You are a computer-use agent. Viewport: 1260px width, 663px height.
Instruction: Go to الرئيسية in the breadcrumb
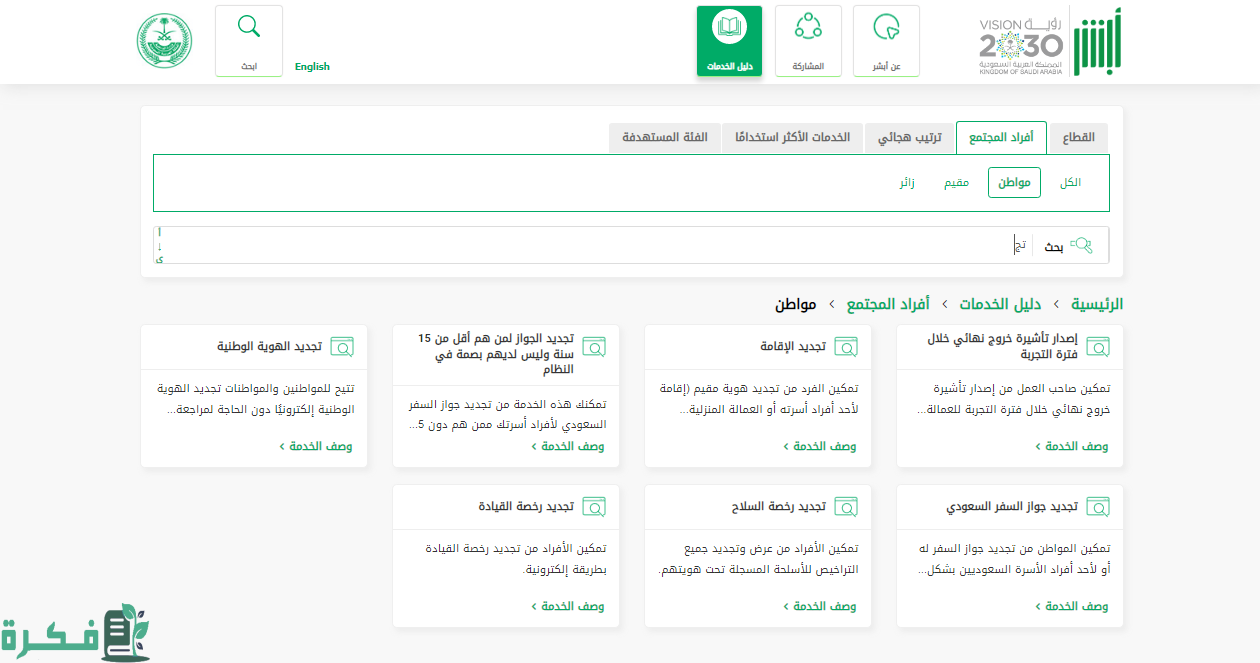coord(1096,304)
